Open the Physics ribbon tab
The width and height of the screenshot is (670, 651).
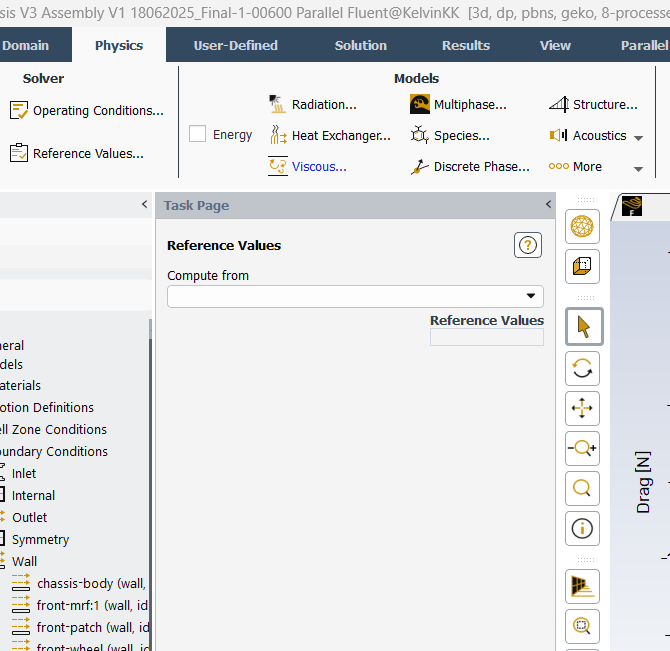click(119, 45)
